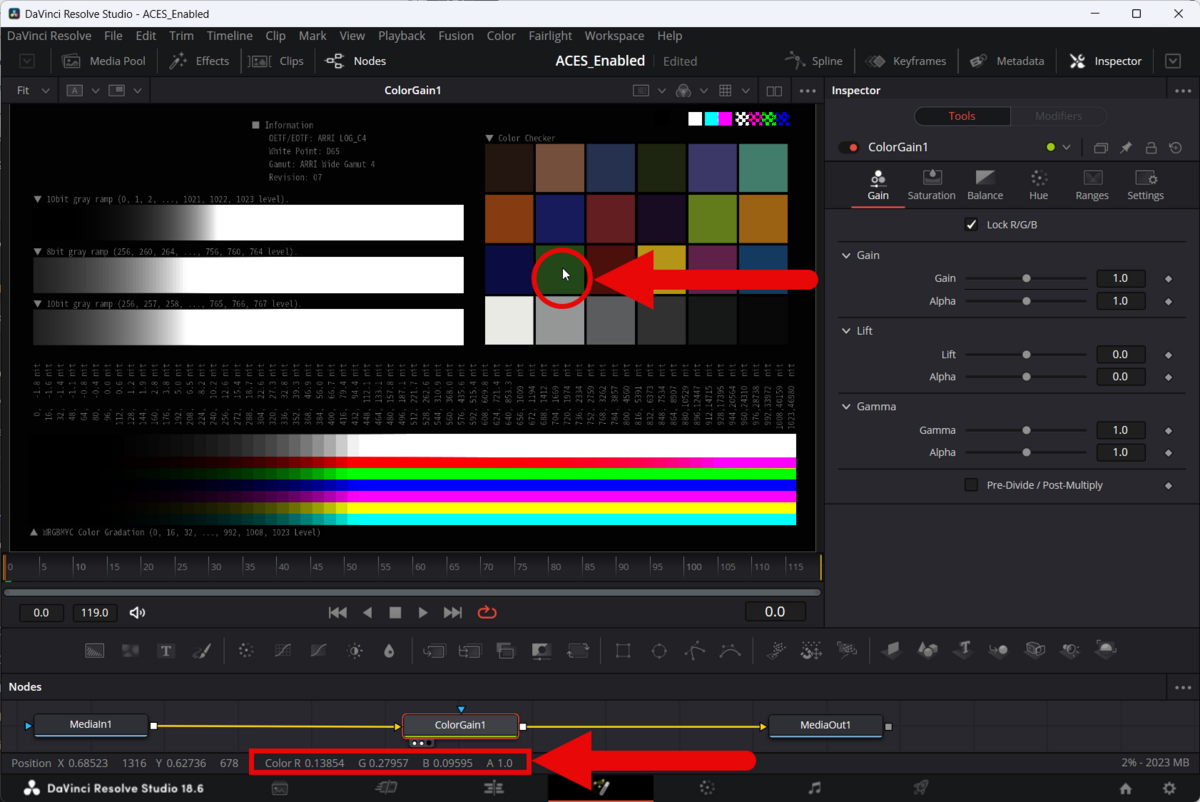Select the MediaIn1 node
The height and width of the screenshot is (802, 1200).
91,725
